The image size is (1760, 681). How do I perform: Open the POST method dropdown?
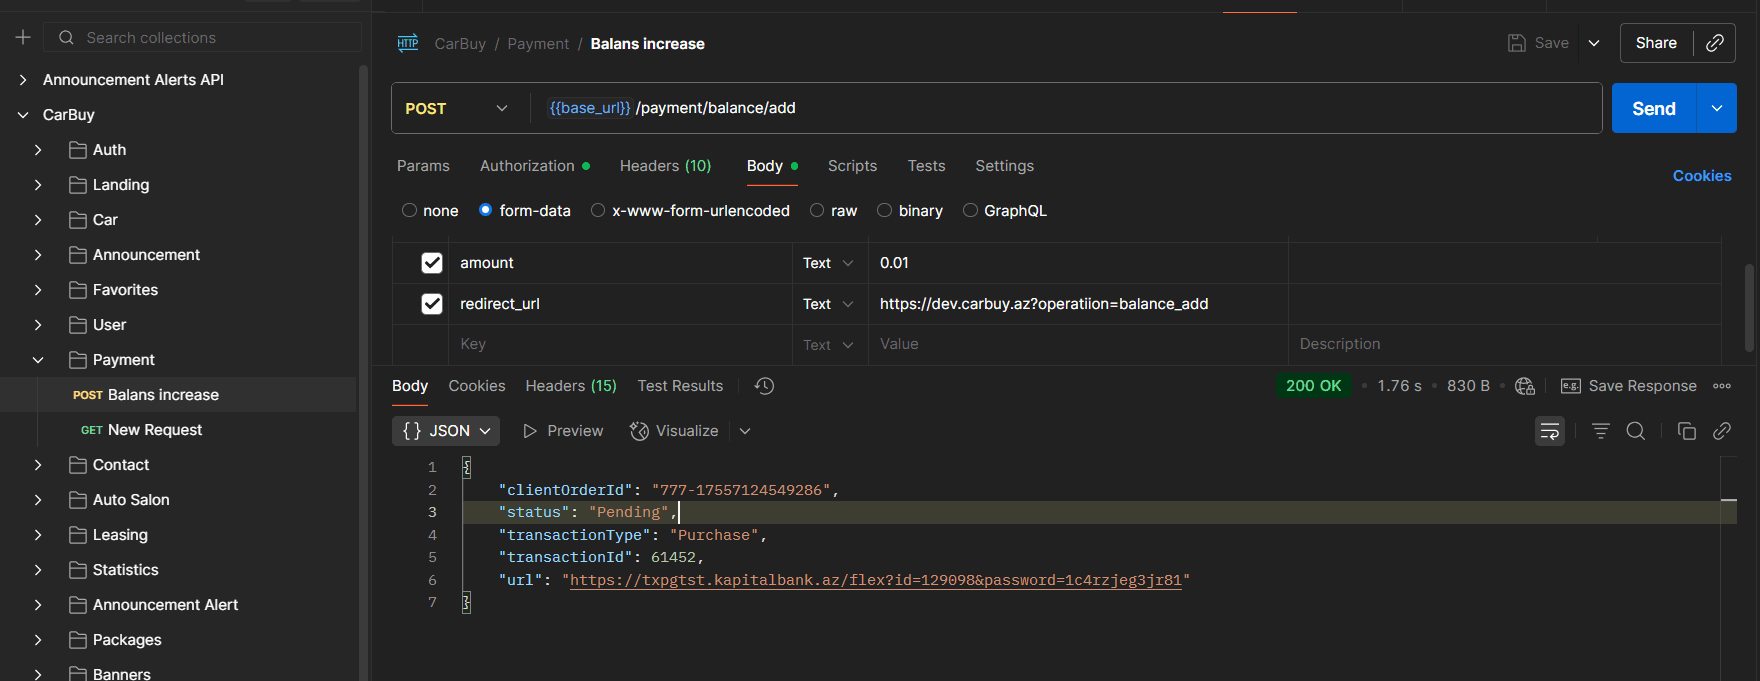458,108
